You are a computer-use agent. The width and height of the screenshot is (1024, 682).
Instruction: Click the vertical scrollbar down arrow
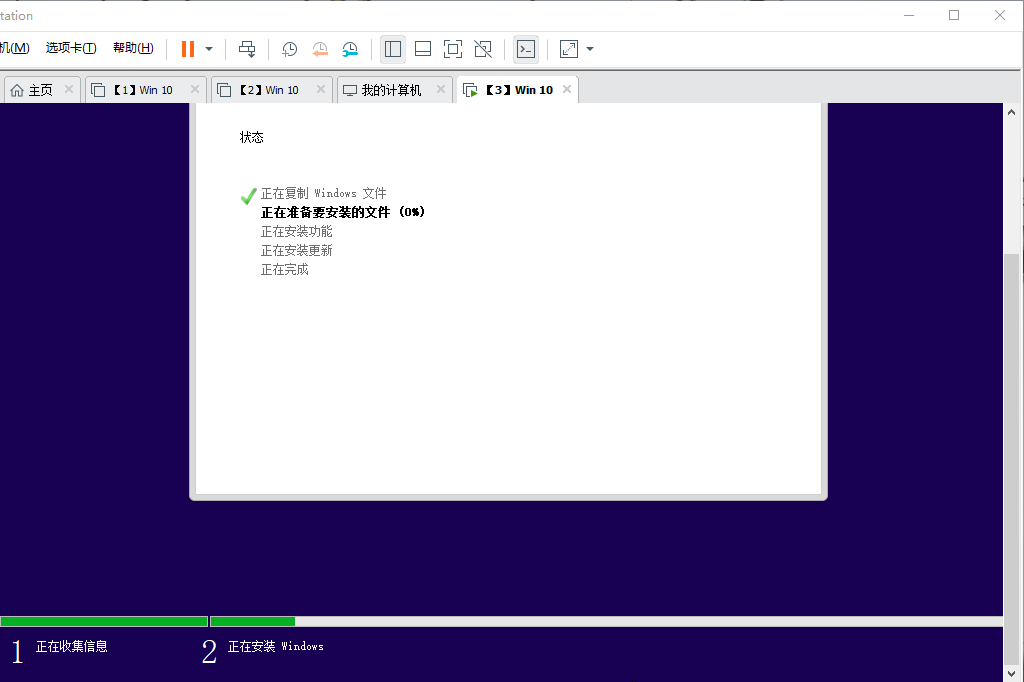point(1012,674)
